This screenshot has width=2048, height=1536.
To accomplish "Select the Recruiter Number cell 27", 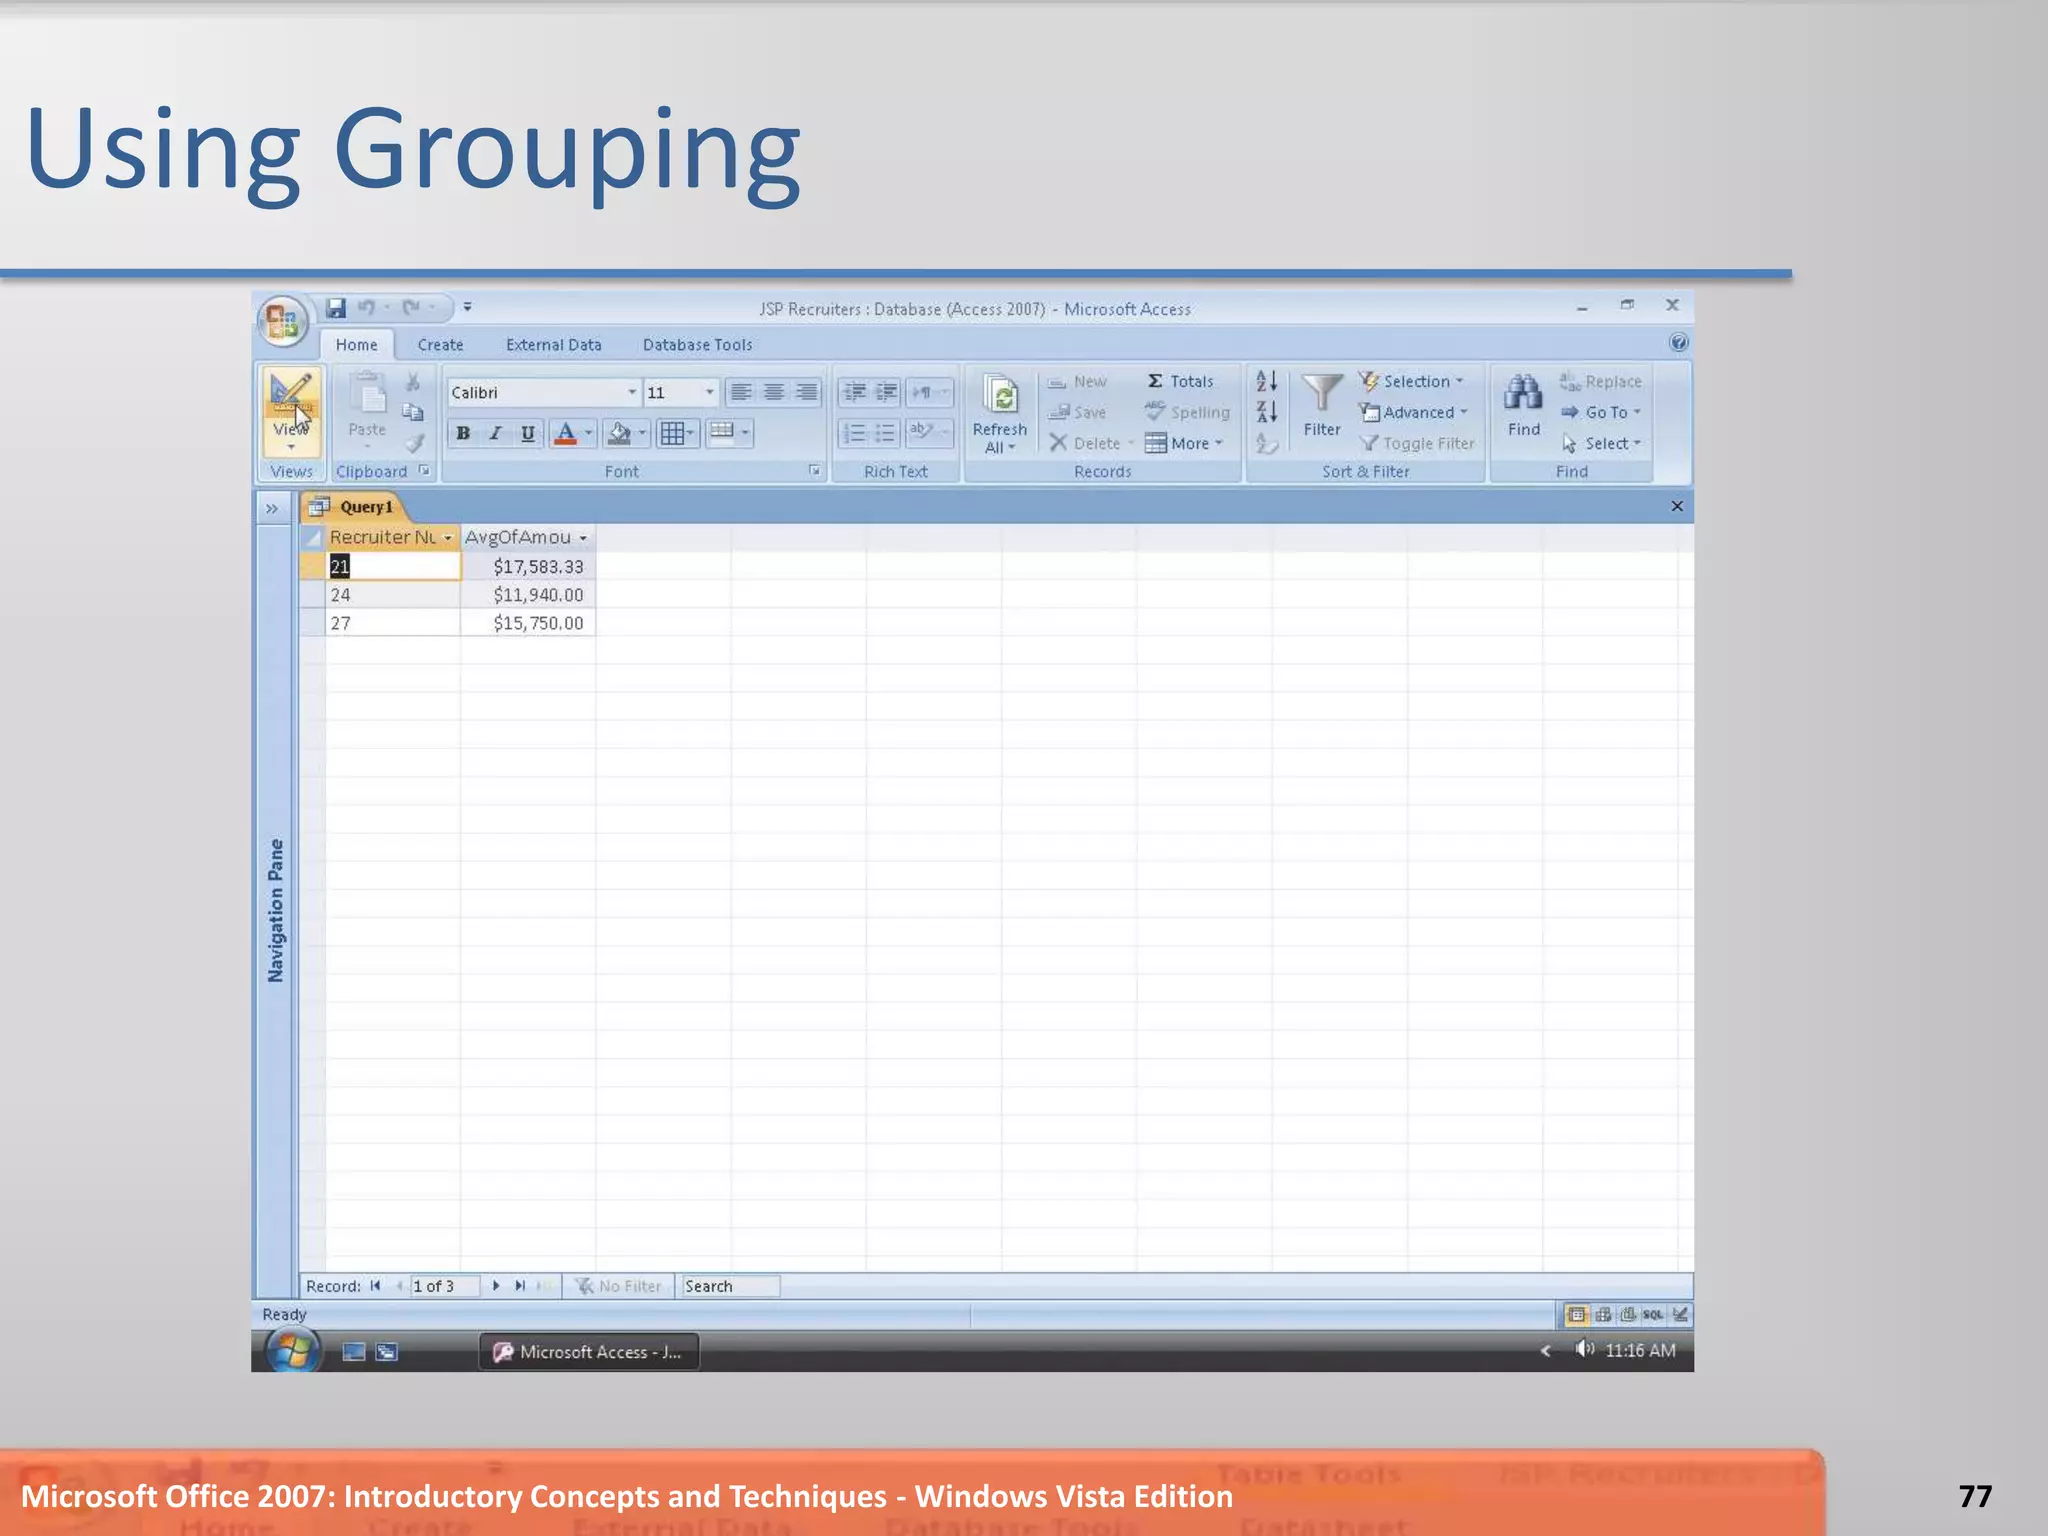I will tap(393, 623).
